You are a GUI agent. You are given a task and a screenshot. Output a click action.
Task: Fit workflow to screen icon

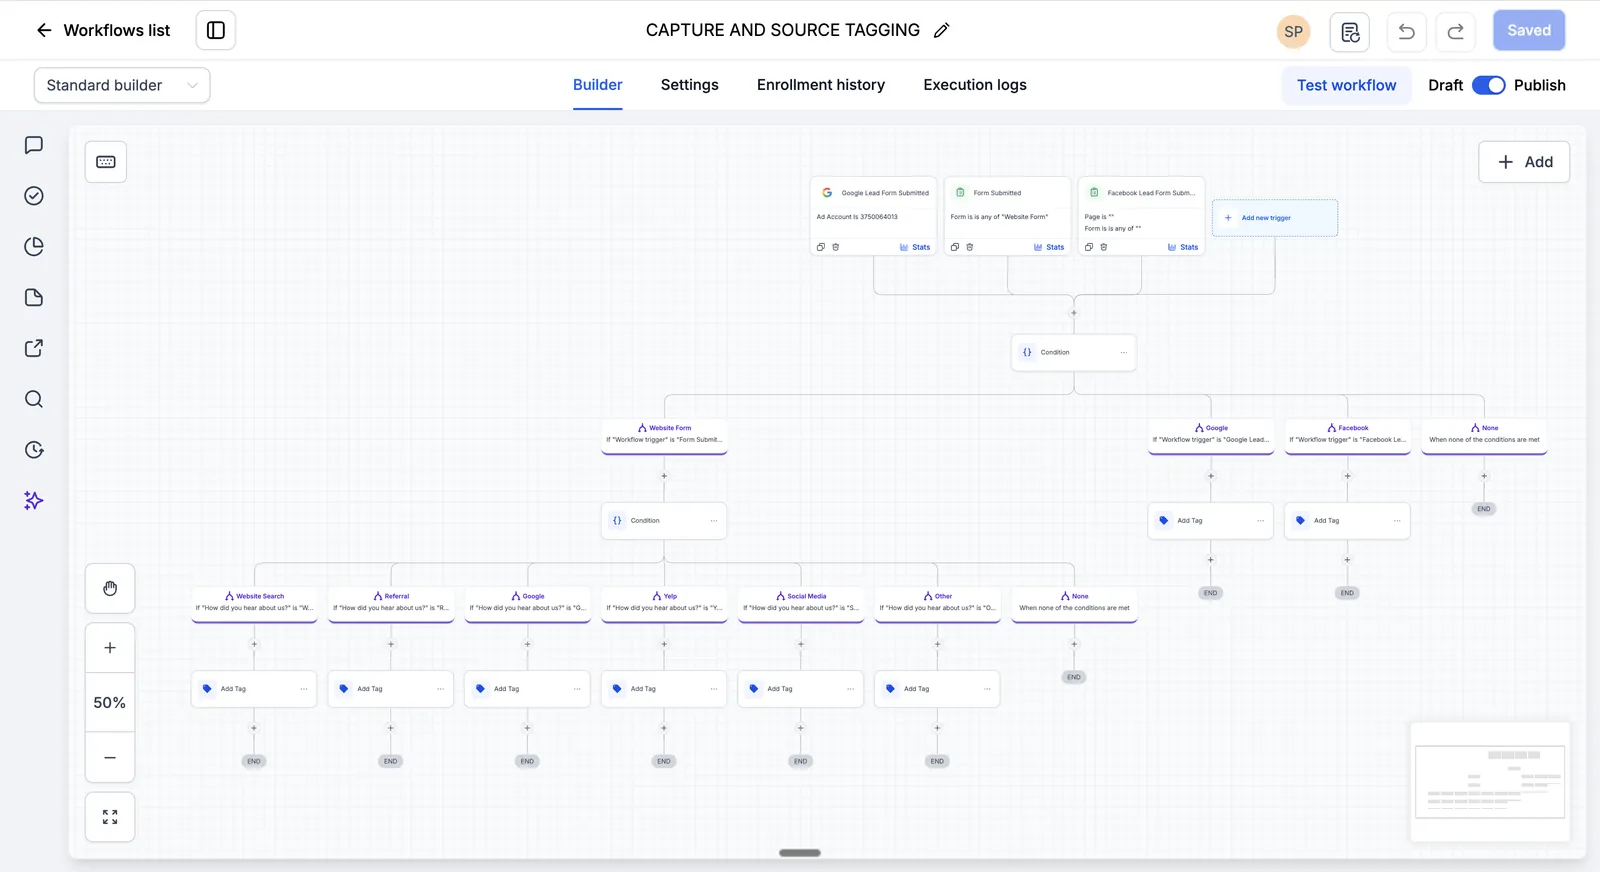110,817
